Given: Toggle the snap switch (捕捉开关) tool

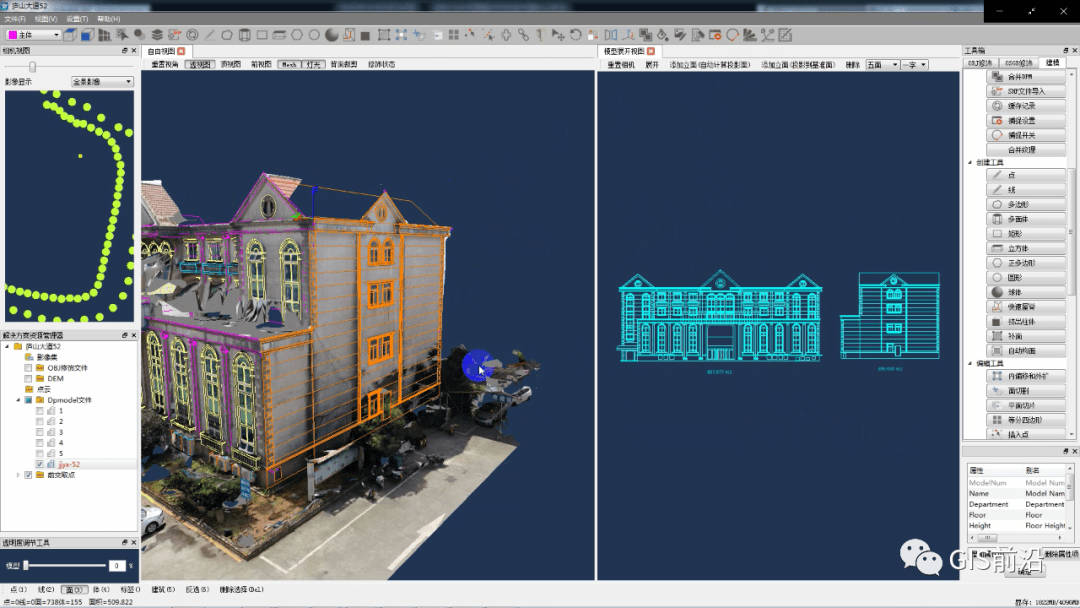Looking at the screenshot, I should (1026, 135).
